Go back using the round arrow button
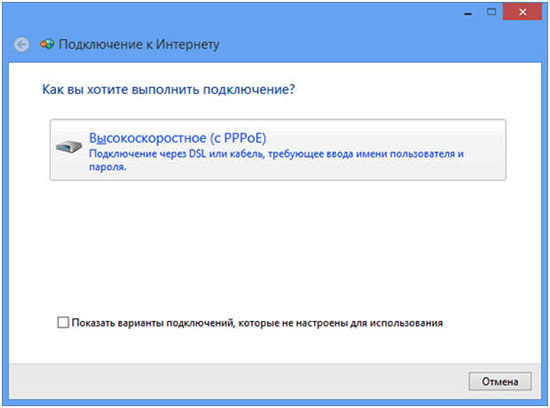 click(x=22, y=45)
